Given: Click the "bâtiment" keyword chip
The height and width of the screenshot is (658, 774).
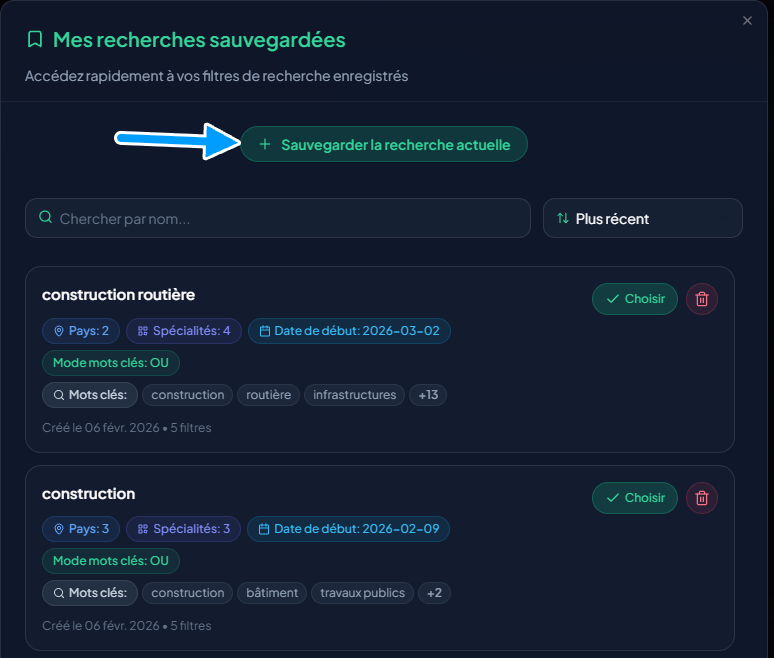Looking at the screenshot, I should 272,593.
